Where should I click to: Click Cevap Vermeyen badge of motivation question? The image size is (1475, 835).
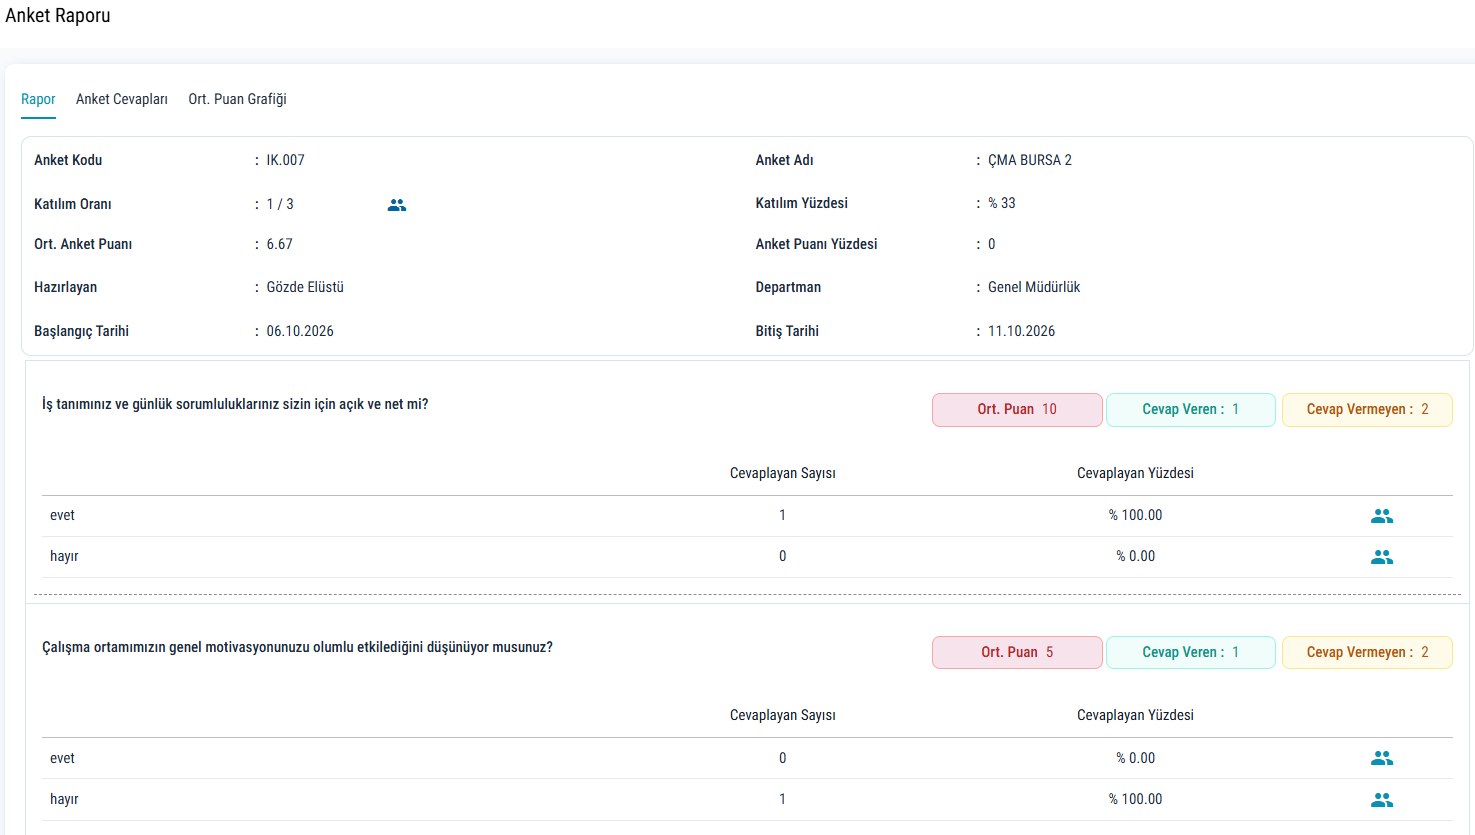[1367, 653]
